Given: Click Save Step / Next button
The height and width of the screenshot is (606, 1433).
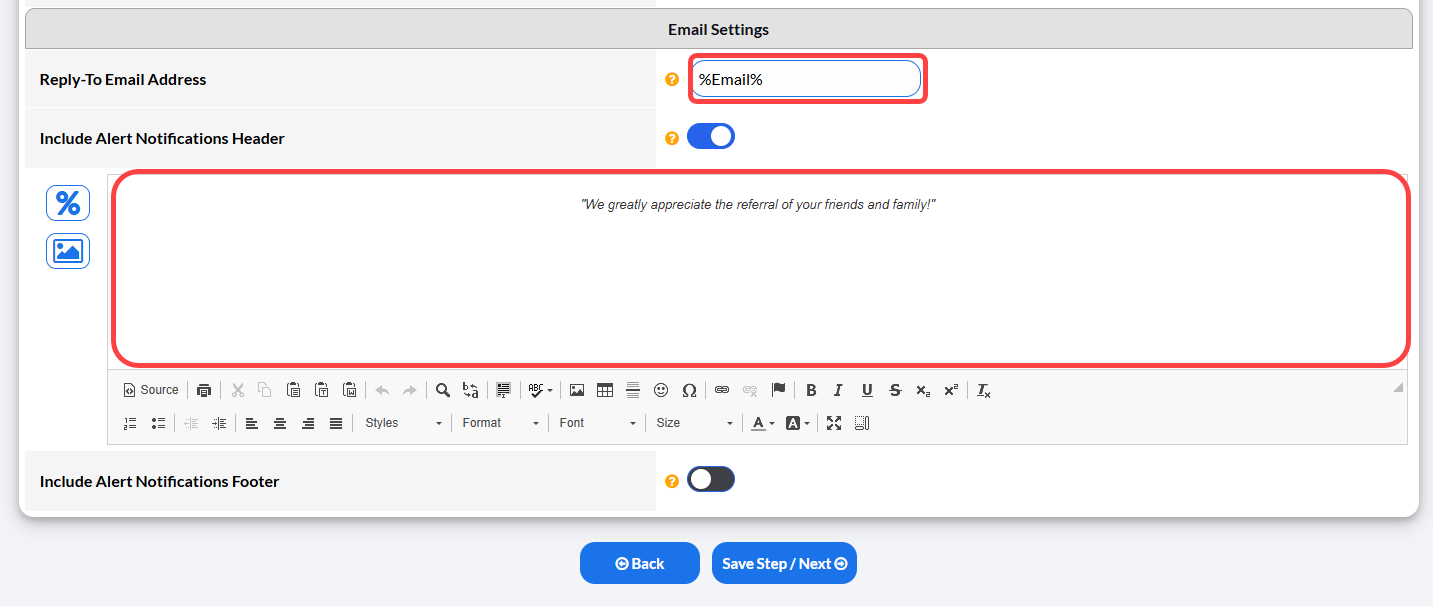Looking at the screenshot, I should coord(784,563).
